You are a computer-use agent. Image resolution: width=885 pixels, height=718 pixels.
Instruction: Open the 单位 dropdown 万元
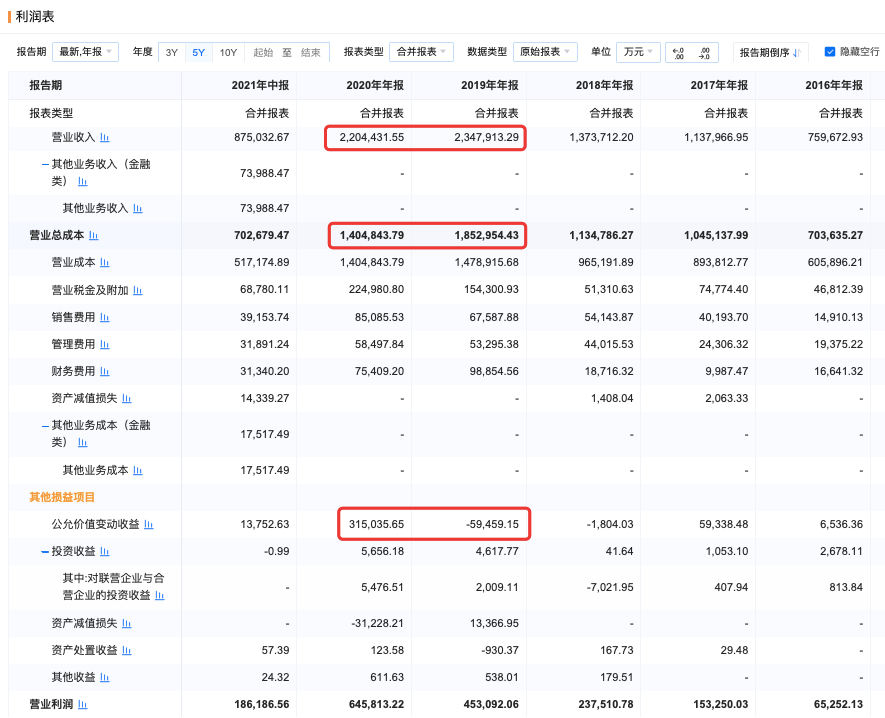[637, 52]
